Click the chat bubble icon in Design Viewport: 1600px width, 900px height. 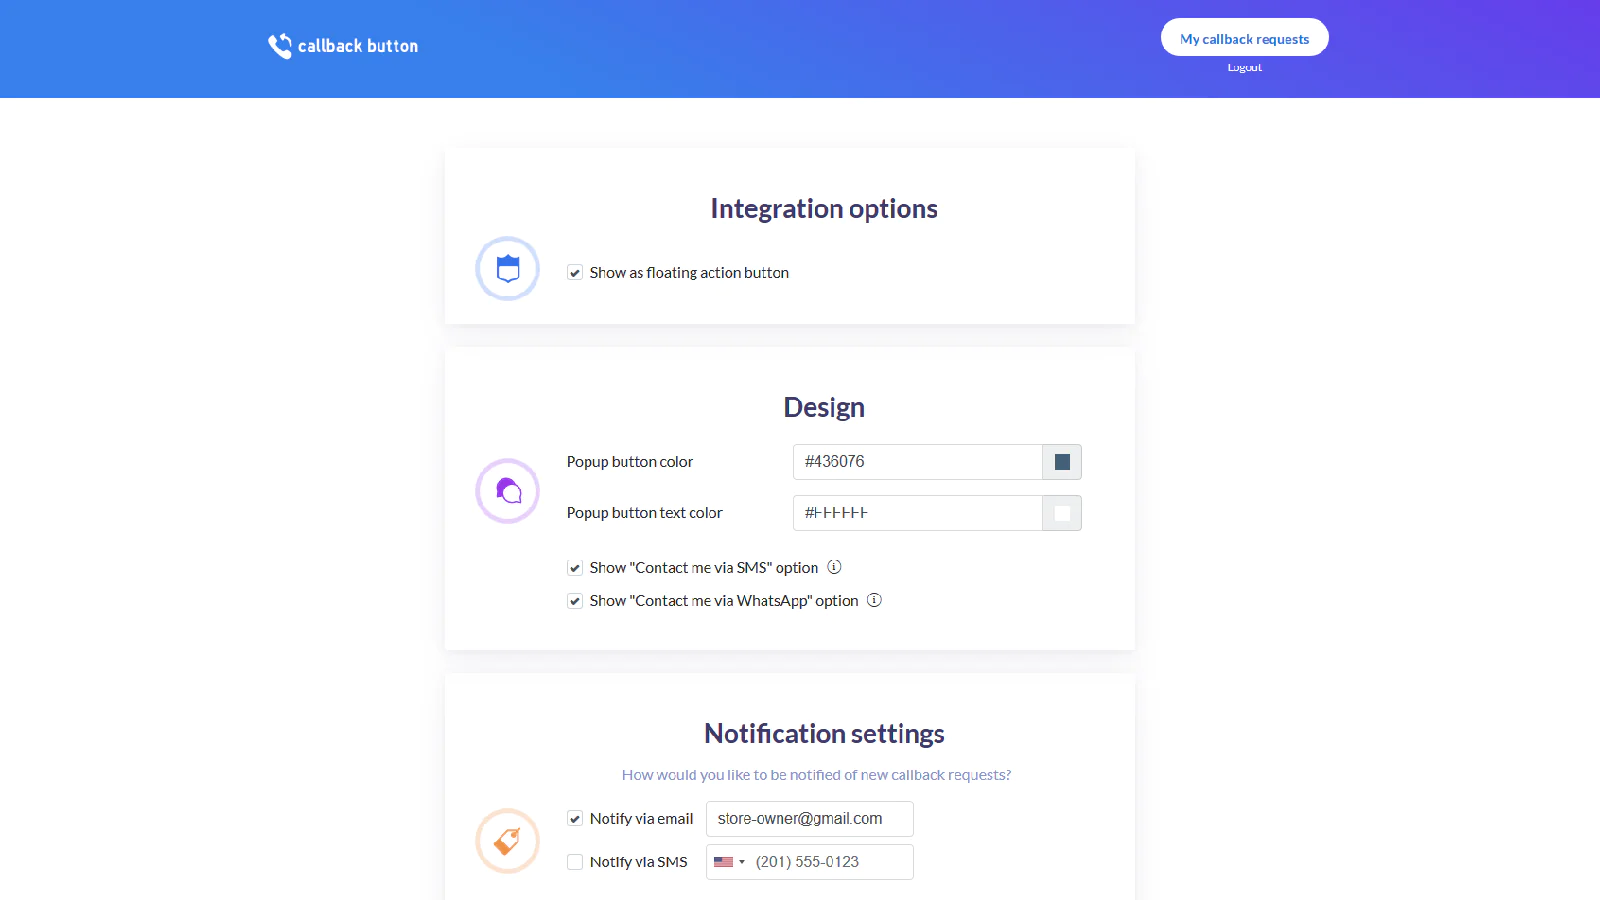tap(507, 491)
